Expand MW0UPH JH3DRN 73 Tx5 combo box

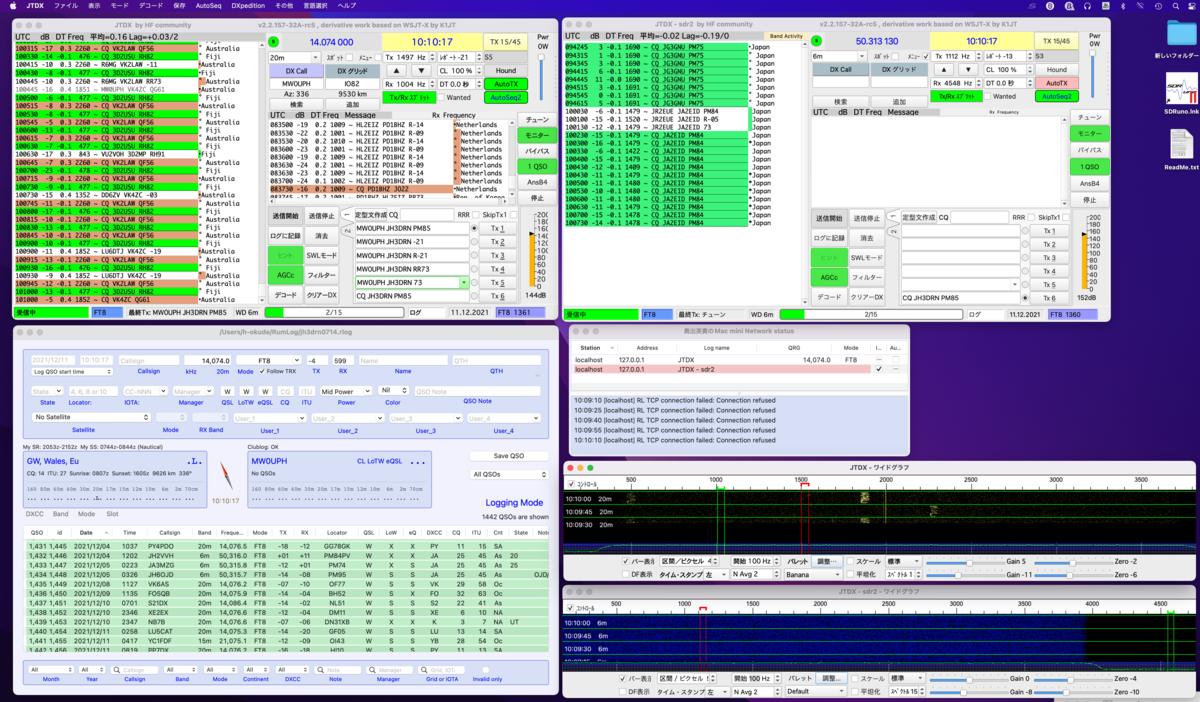(465, 283)
